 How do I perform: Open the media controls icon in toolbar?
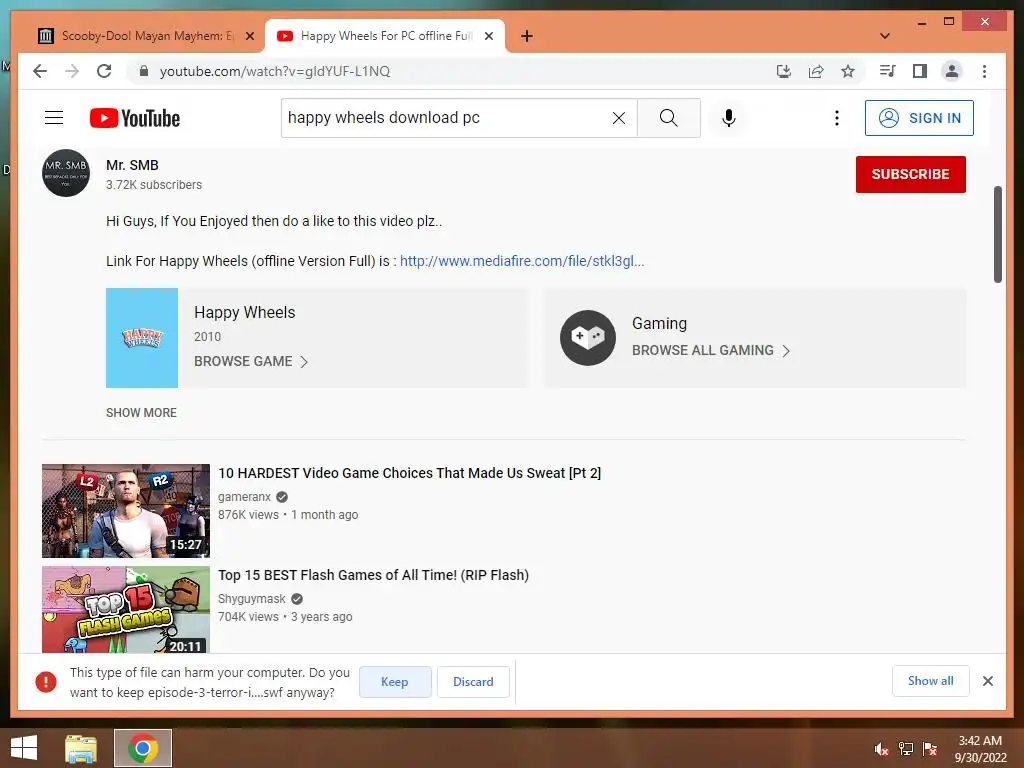[x=887, y=71]
